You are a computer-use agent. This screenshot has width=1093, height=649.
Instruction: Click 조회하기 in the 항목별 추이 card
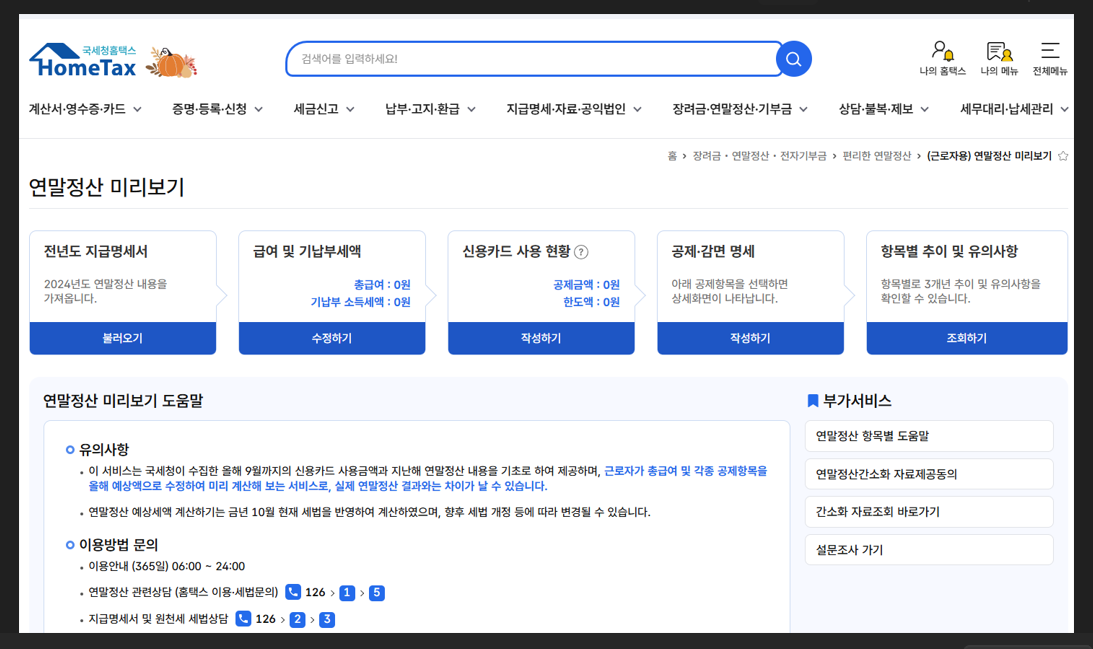click(x=966, y=339)
